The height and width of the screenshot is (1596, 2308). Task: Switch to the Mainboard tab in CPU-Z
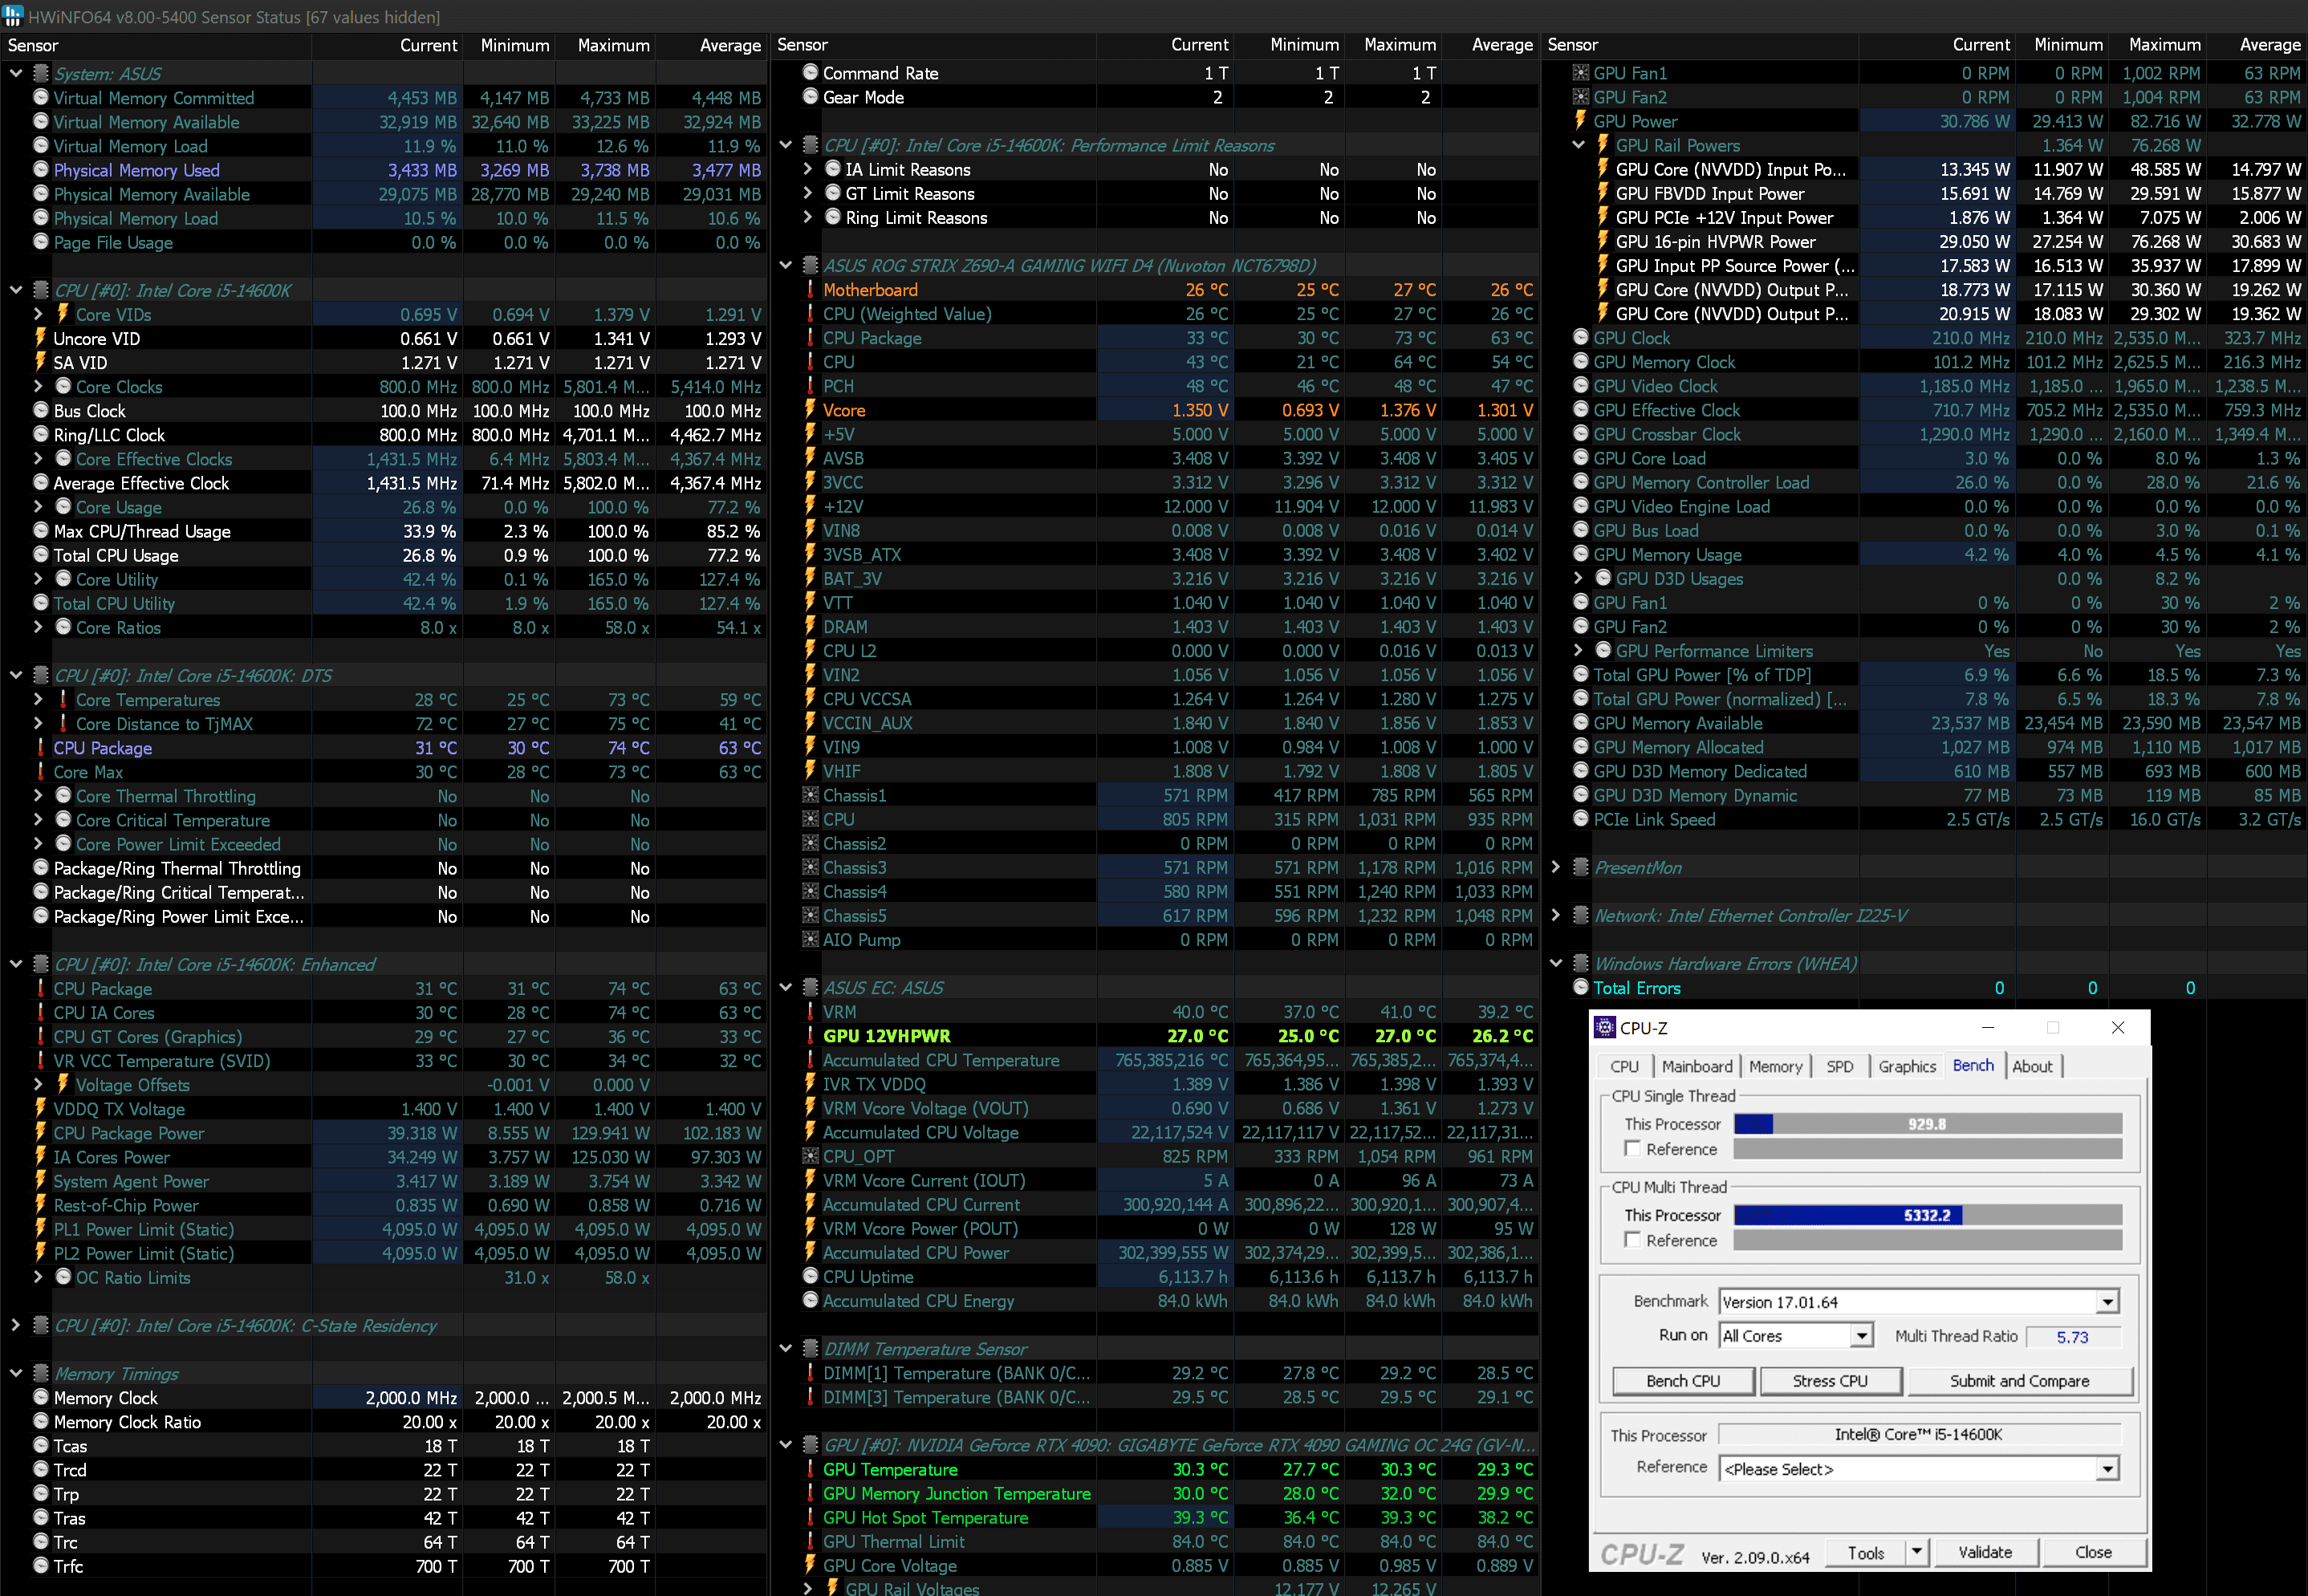[1697, 1067]
